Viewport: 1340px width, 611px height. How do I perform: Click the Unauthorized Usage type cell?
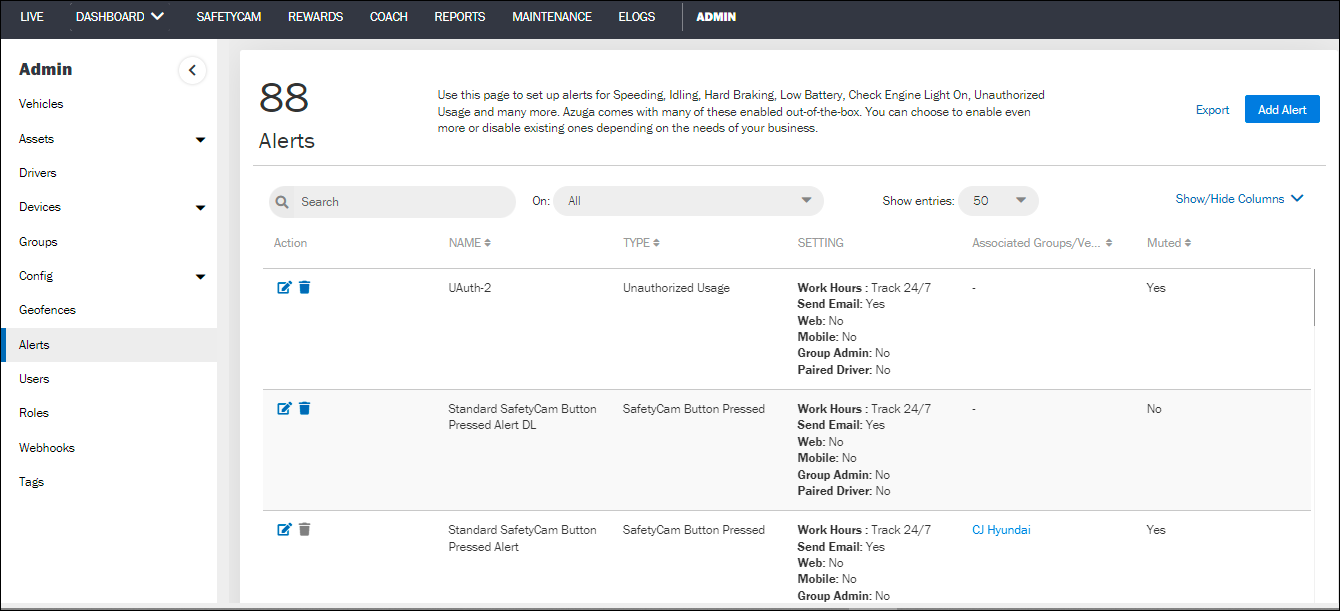(676, 288)
